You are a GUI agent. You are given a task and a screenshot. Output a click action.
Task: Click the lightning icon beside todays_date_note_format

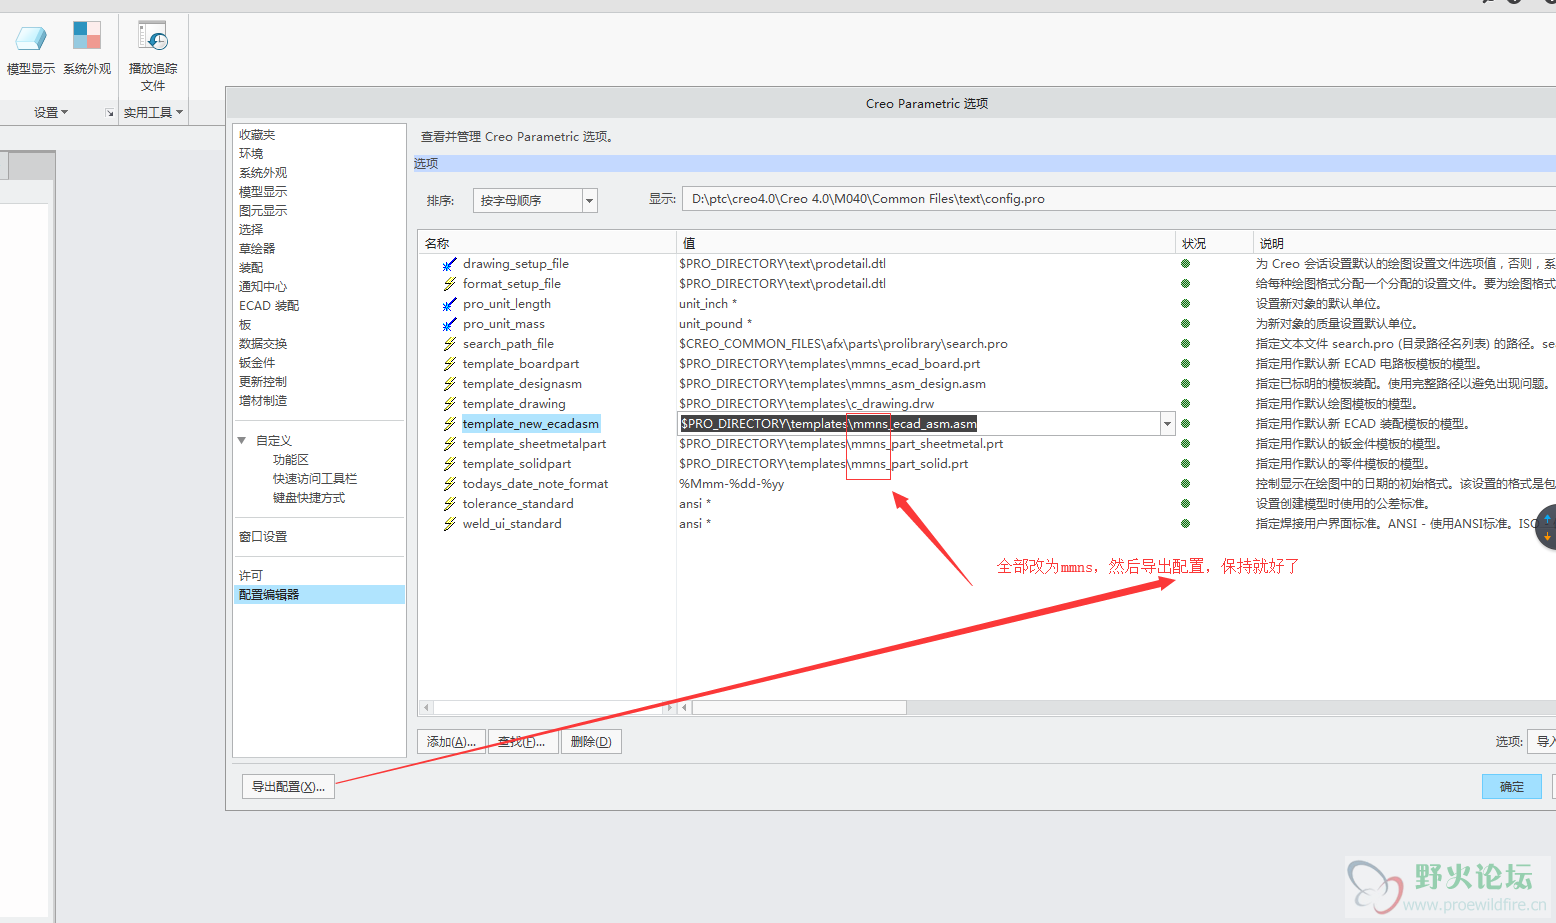coord(450,484)
